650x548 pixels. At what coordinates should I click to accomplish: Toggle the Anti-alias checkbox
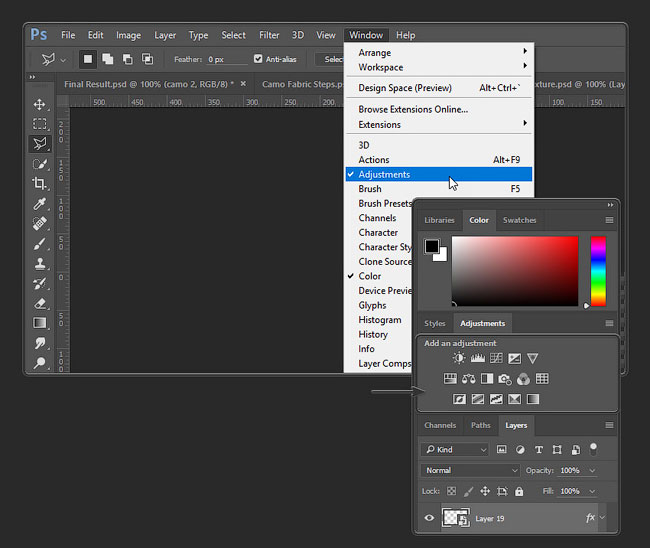258,59
